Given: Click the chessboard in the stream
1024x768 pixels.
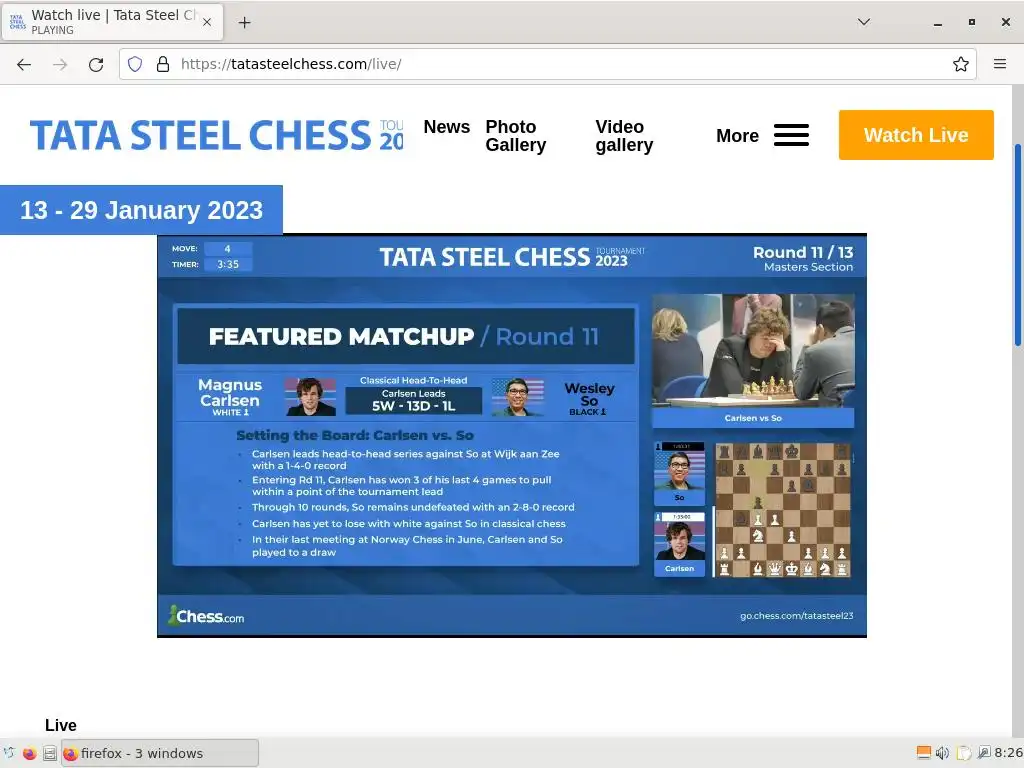Looking at the screenshot, I should pos(782,509).
